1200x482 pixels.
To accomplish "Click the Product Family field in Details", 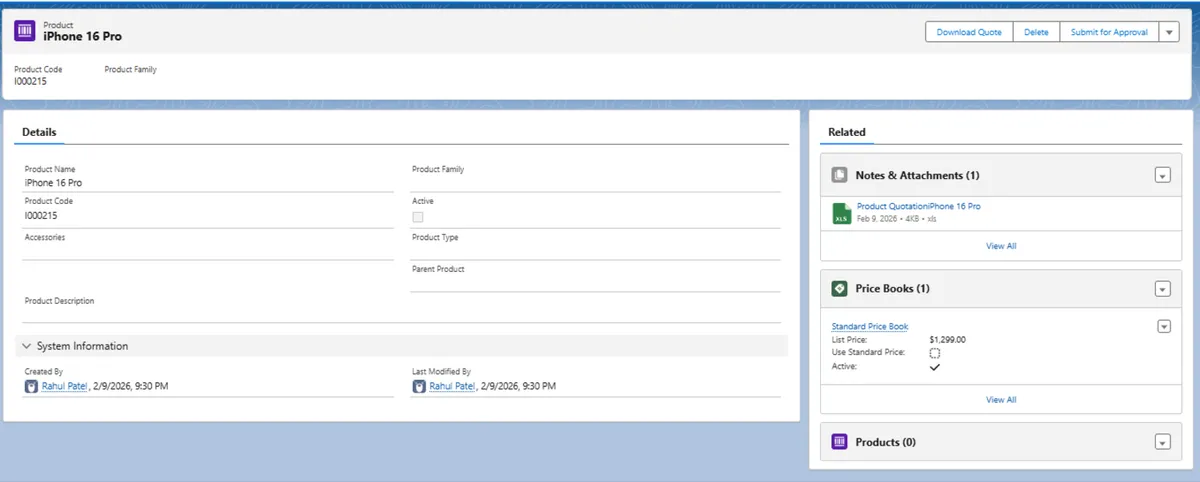I will 595,177.
